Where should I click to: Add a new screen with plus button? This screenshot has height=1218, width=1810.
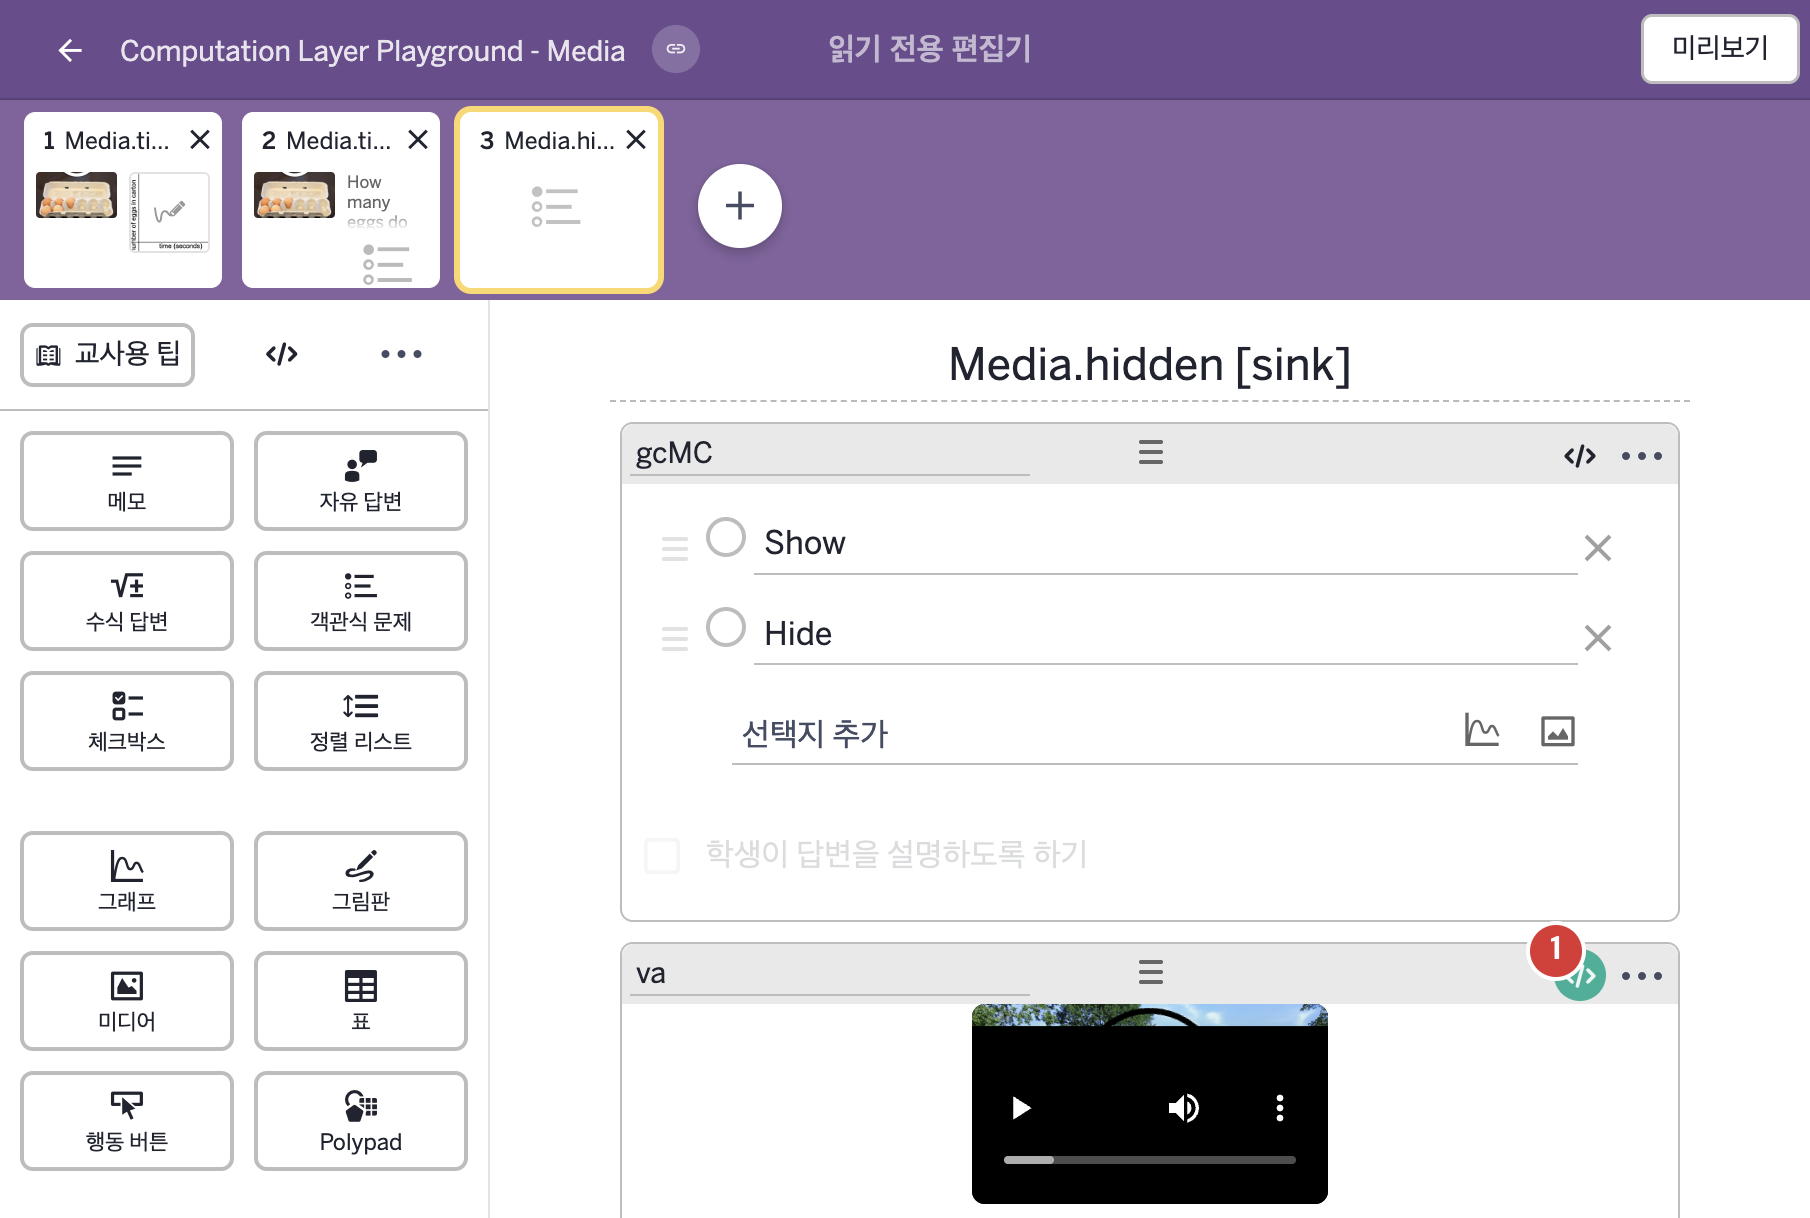pos(740,206)
